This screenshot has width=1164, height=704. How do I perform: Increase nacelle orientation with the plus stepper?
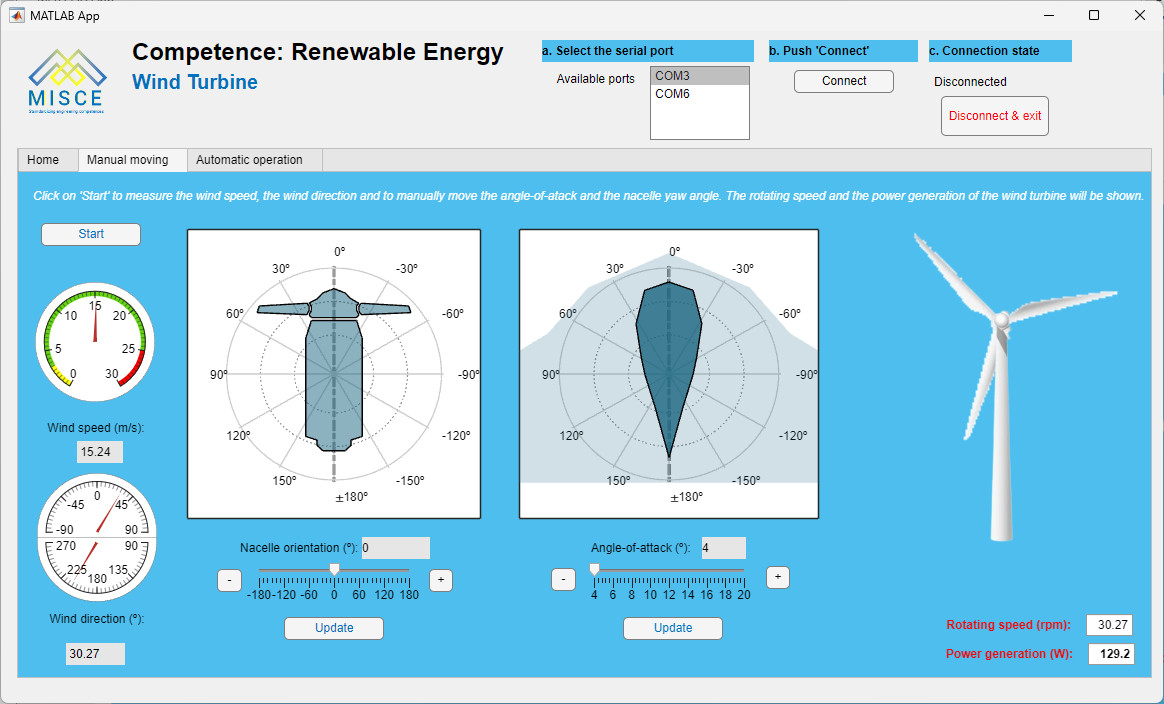pos(441,580)
